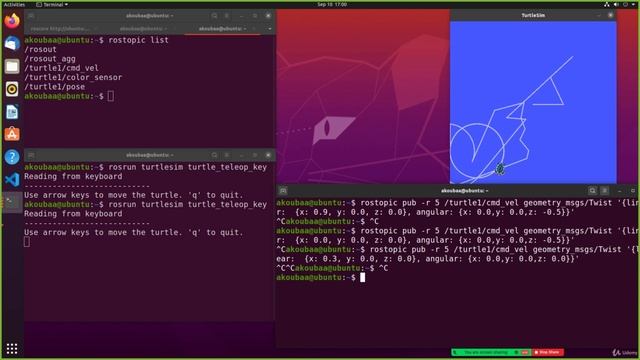Open the Help question-mark dock icon
Image resolution: width=640 pixels, height=360 pixels.
pos(12,157)
